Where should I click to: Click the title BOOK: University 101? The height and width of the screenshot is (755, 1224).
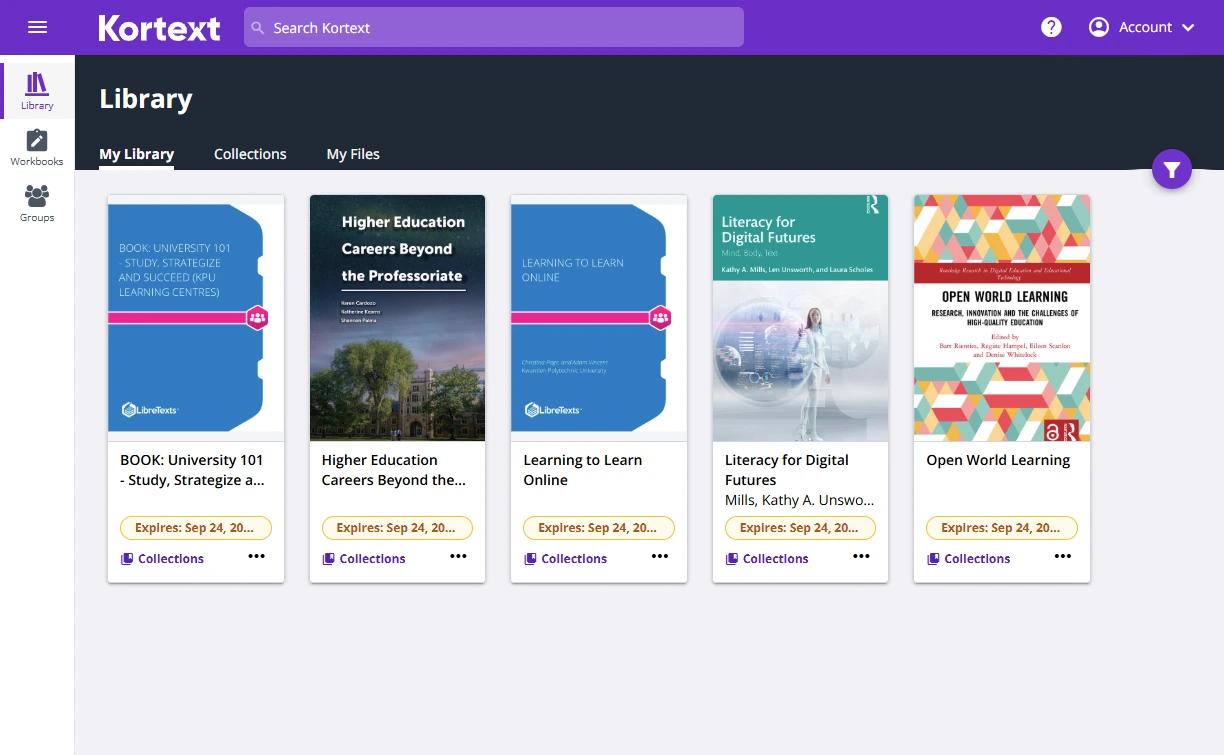tap(192, 470)
